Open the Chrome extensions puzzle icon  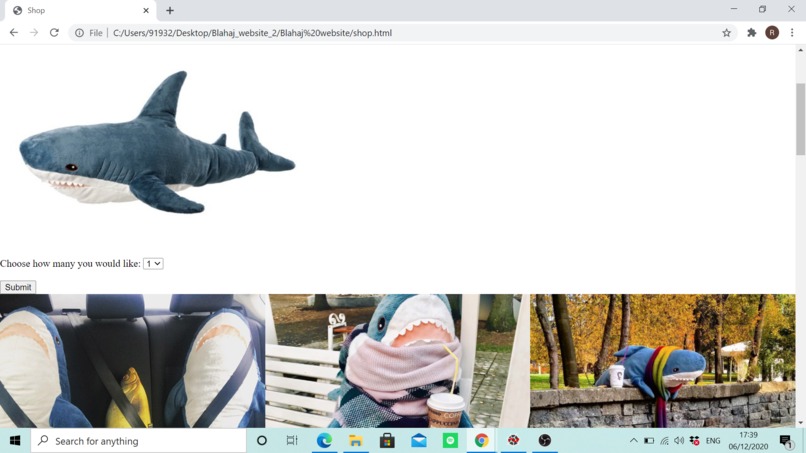[x=752, y=33]
